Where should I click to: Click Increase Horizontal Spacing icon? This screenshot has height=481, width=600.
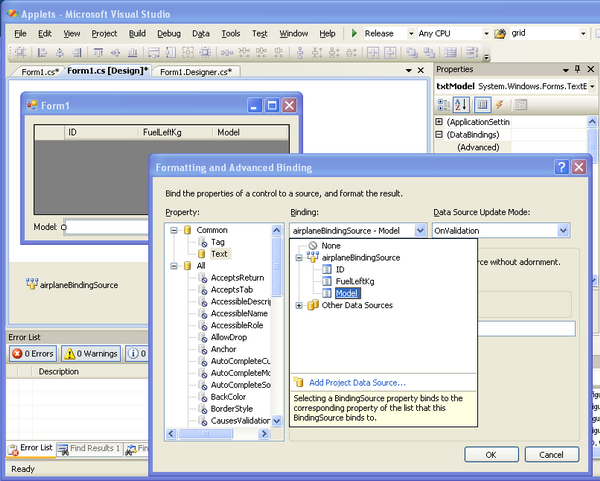[x=244, y=52]
